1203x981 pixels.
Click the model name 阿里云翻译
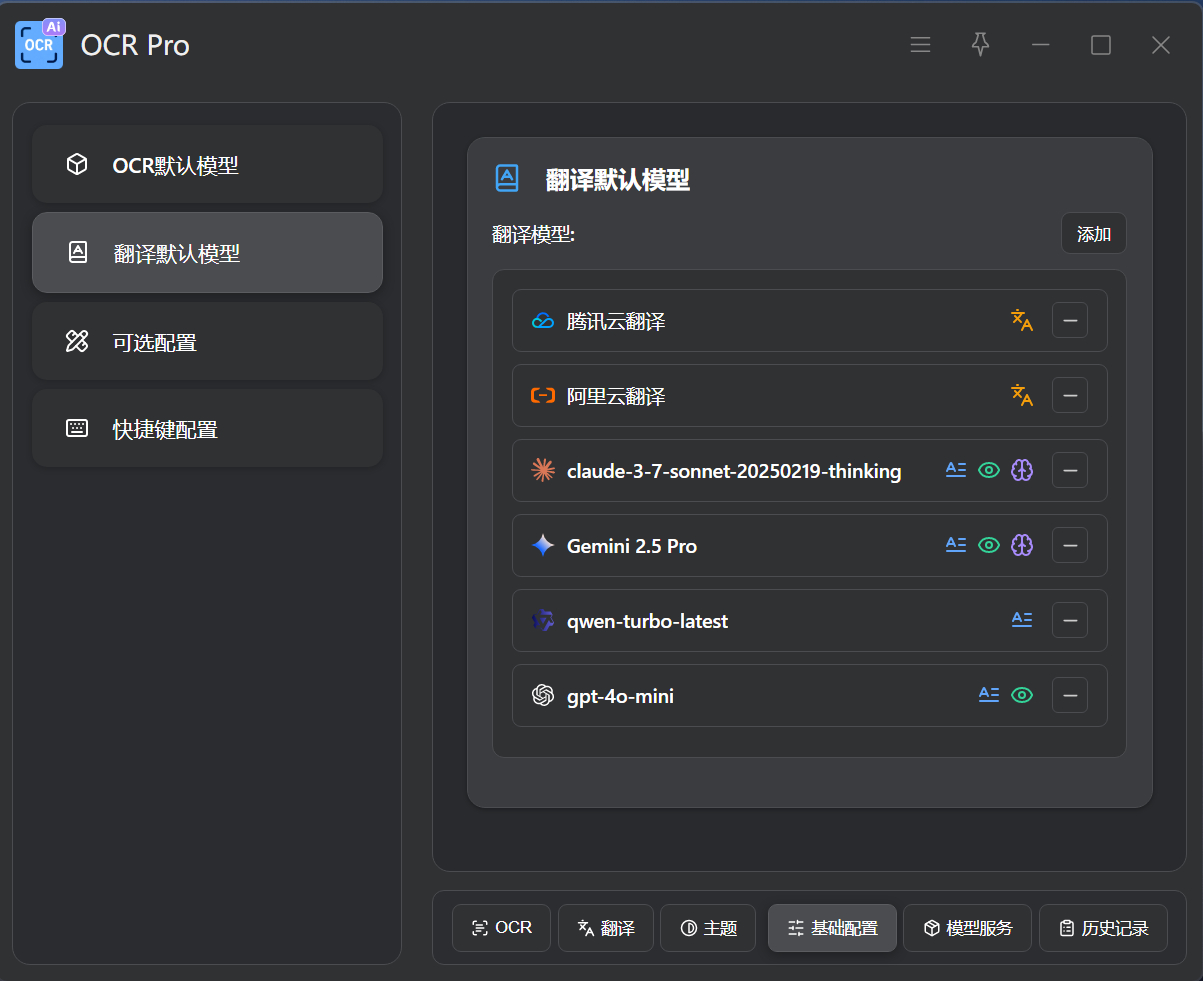click(616, 396)
